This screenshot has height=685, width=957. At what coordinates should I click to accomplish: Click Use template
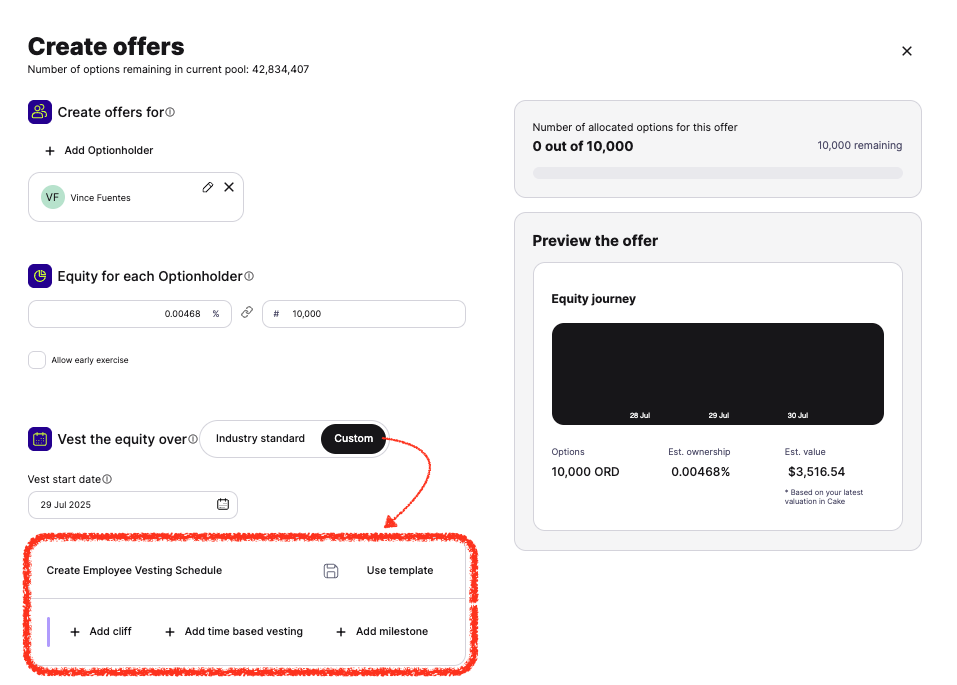pos(400,570)
